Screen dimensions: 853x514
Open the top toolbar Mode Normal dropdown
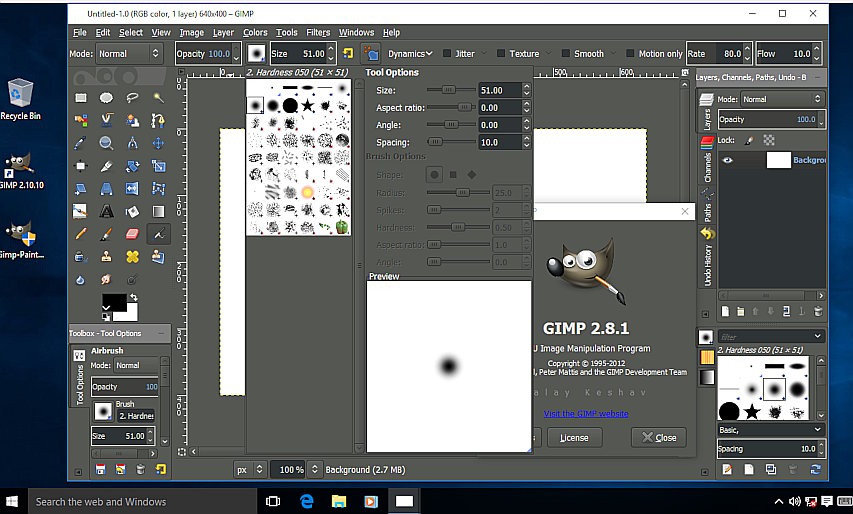click(129, 53)
